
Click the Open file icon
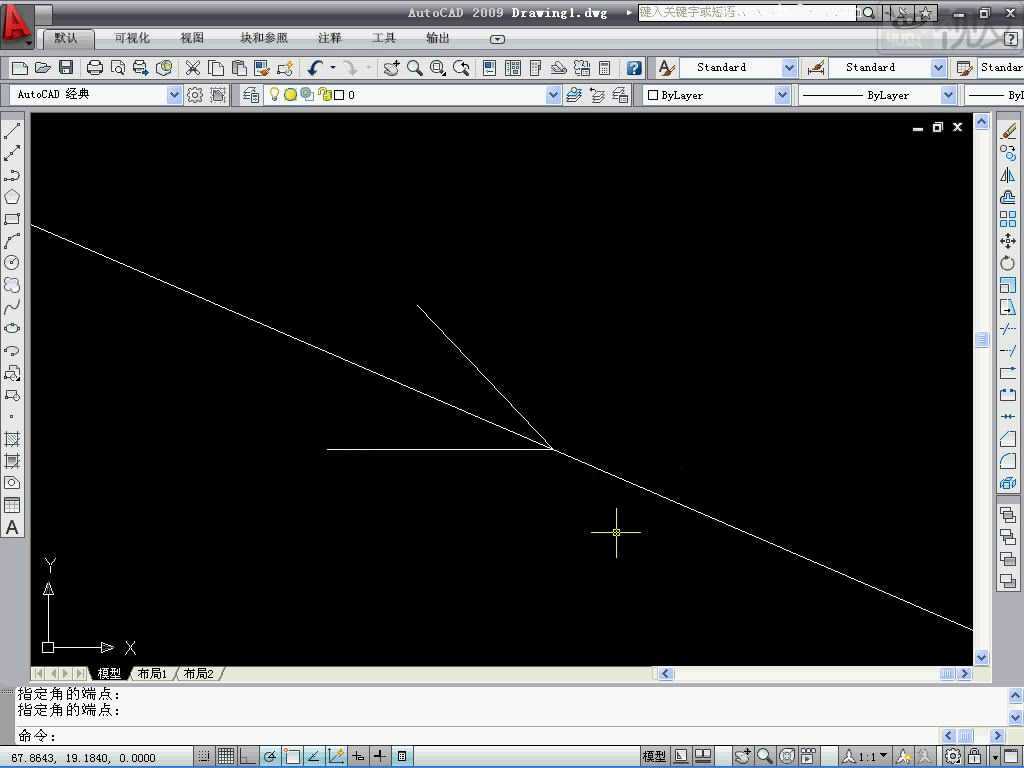[42, 67]
